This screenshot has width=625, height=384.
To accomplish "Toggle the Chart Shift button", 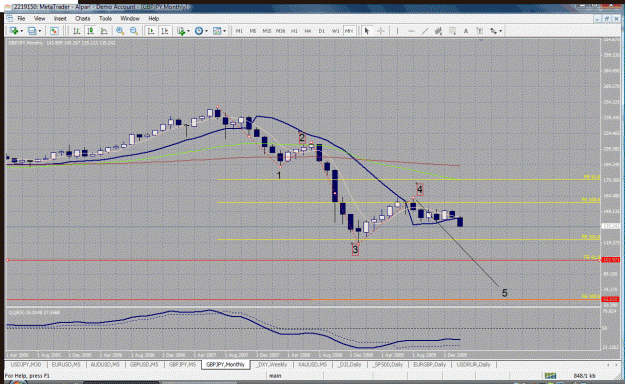I will click(x=164, y=31).
